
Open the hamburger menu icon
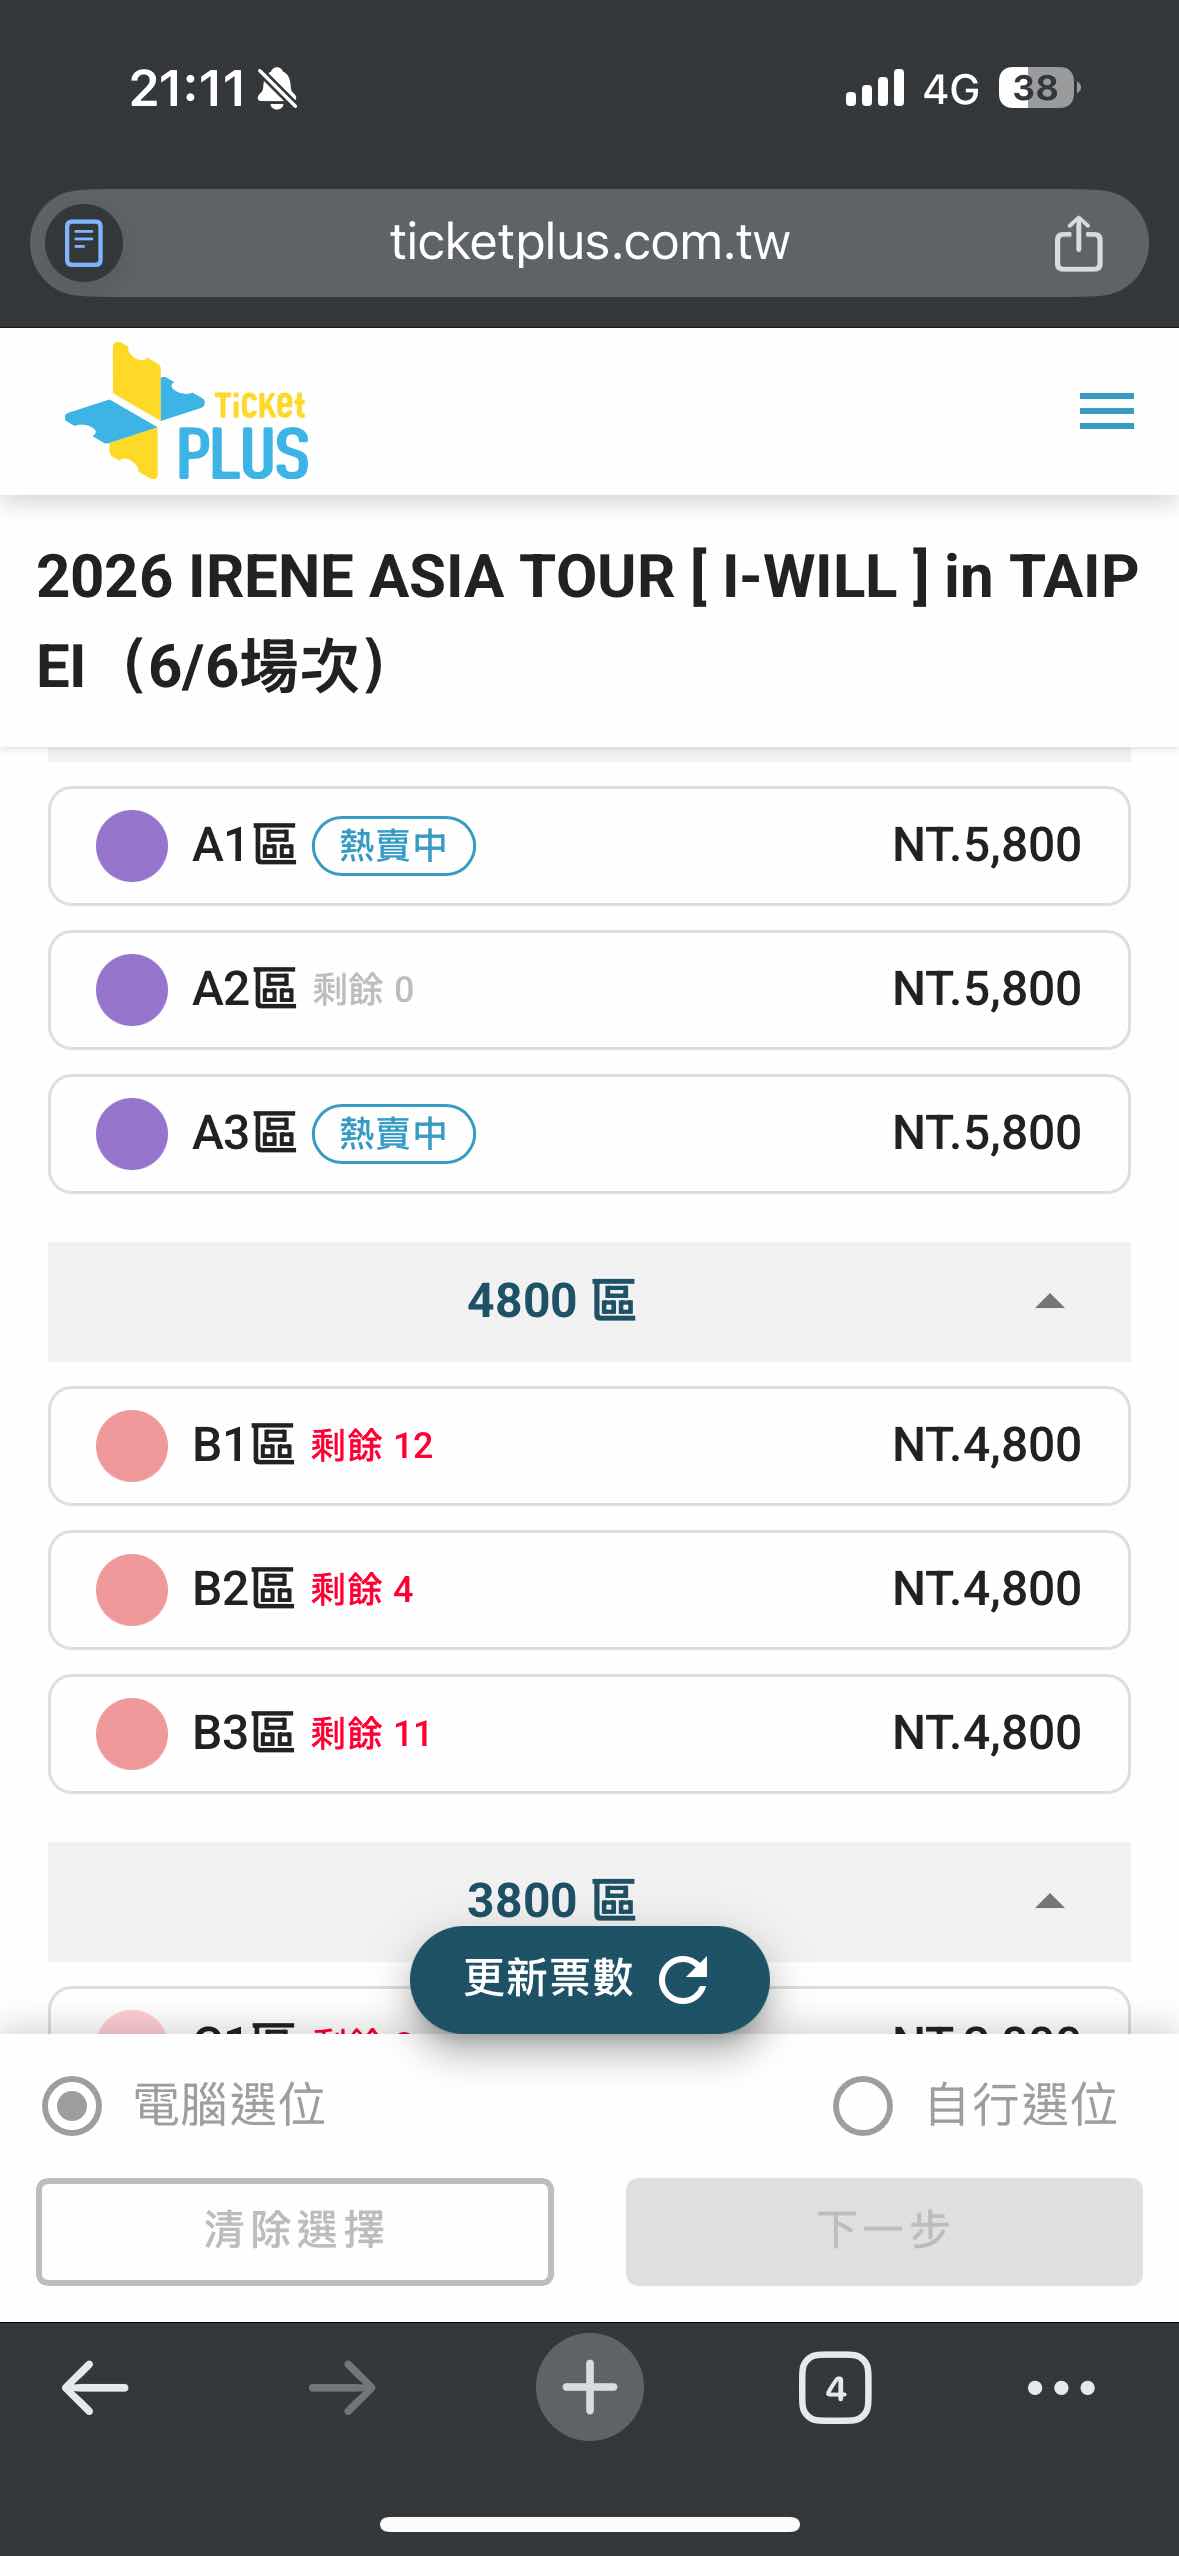(x=1106, y=411)
